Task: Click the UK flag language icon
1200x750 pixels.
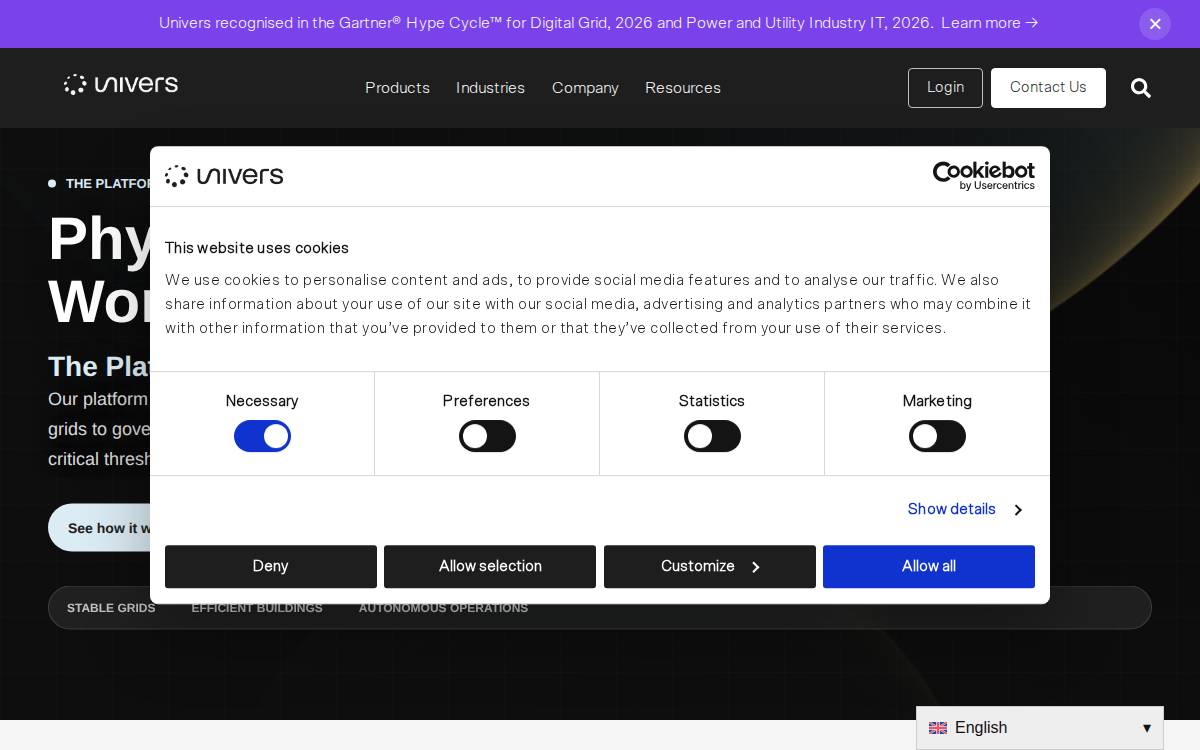Action: pos(938,728)
